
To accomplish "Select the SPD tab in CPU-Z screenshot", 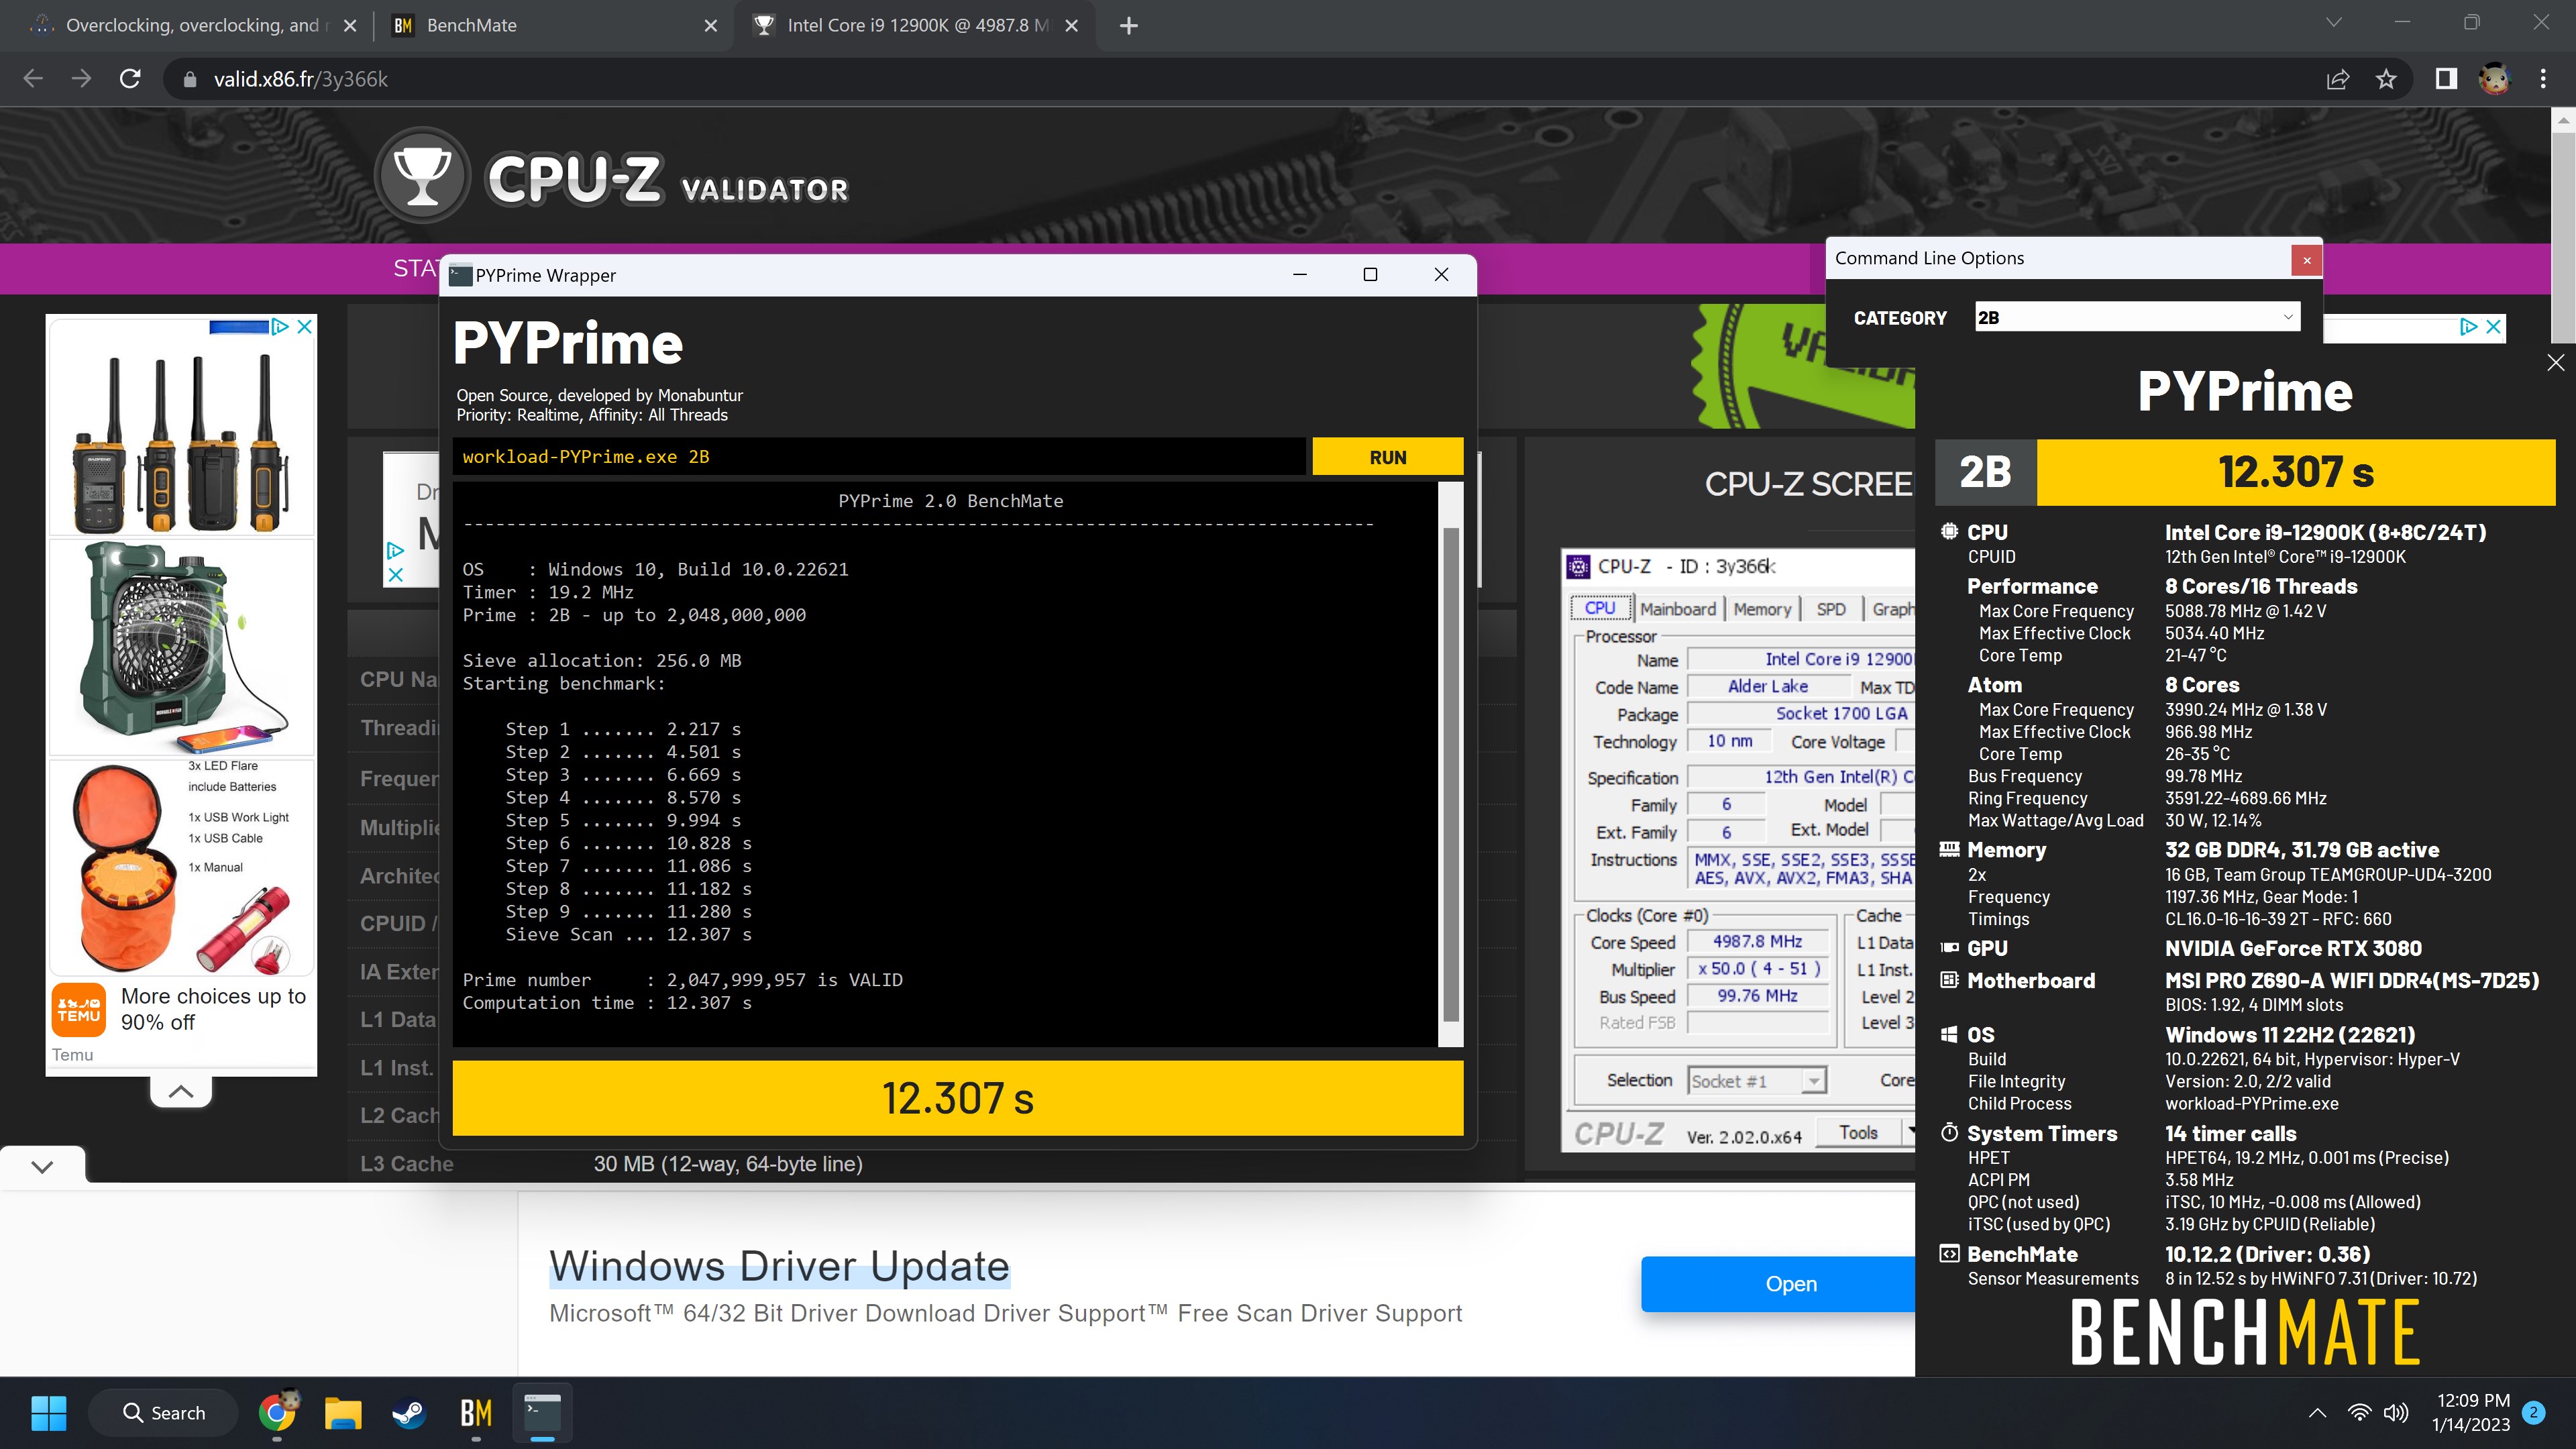I will (1831, 609).
